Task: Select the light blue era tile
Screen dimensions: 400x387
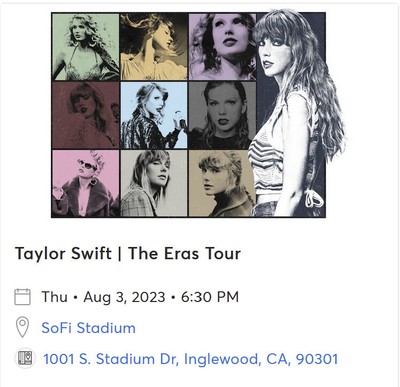Action: (x=154, y=115)
